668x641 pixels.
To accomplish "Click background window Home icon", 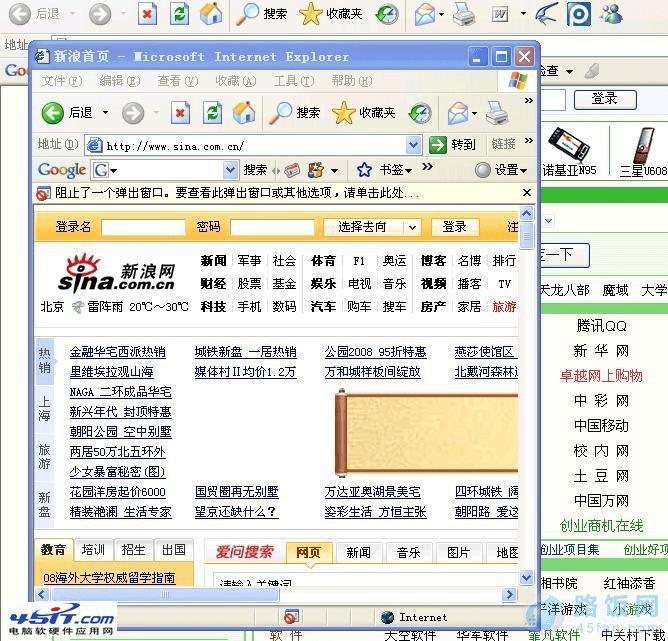I will point(211,14).
